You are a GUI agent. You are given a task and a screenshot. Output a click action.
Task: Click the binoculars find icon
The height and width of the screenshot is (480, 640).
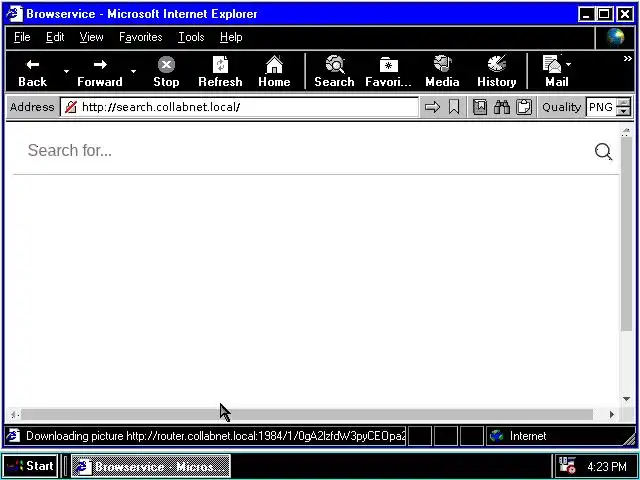502,107
